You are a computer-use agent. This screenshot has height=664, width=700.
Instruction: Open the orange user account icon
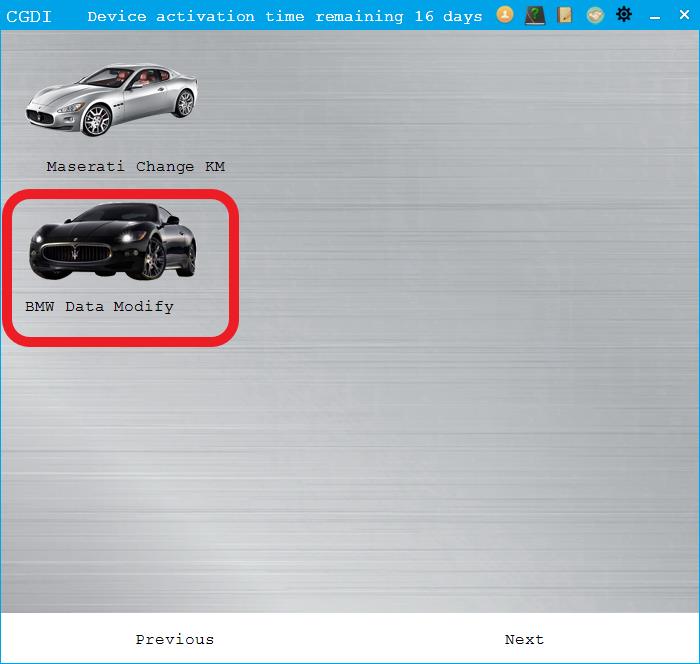505,15
